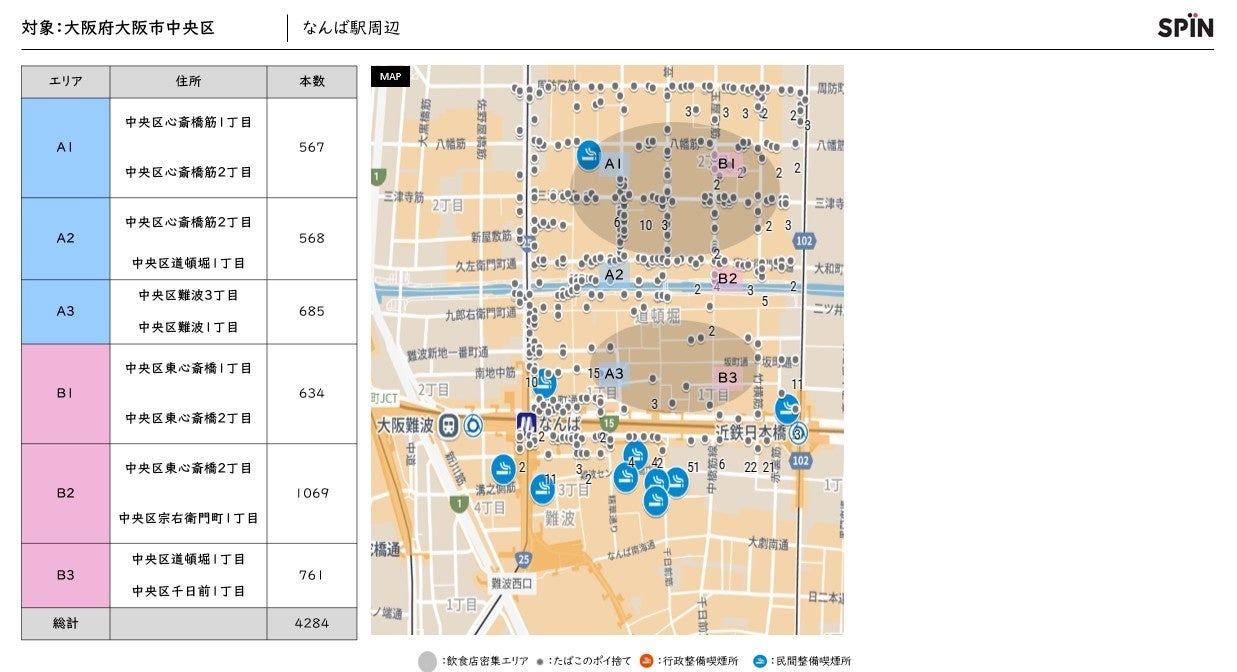Click the 道頓堀 map label
The width and height of the screenshot is (1237, 672).
click(x=659, y=316)
